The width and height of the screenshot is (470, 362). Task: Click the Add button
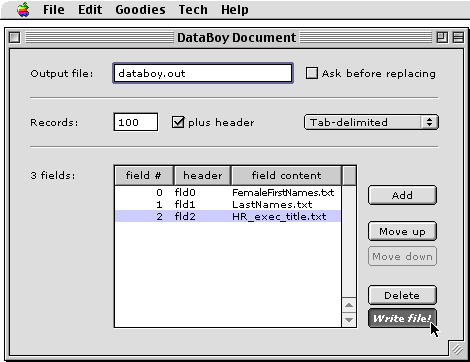(x=402, y=195)
